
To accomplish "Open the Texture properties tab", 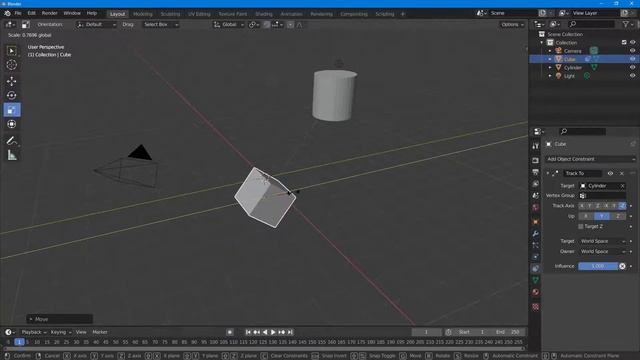I will click(x=536, y=307).
